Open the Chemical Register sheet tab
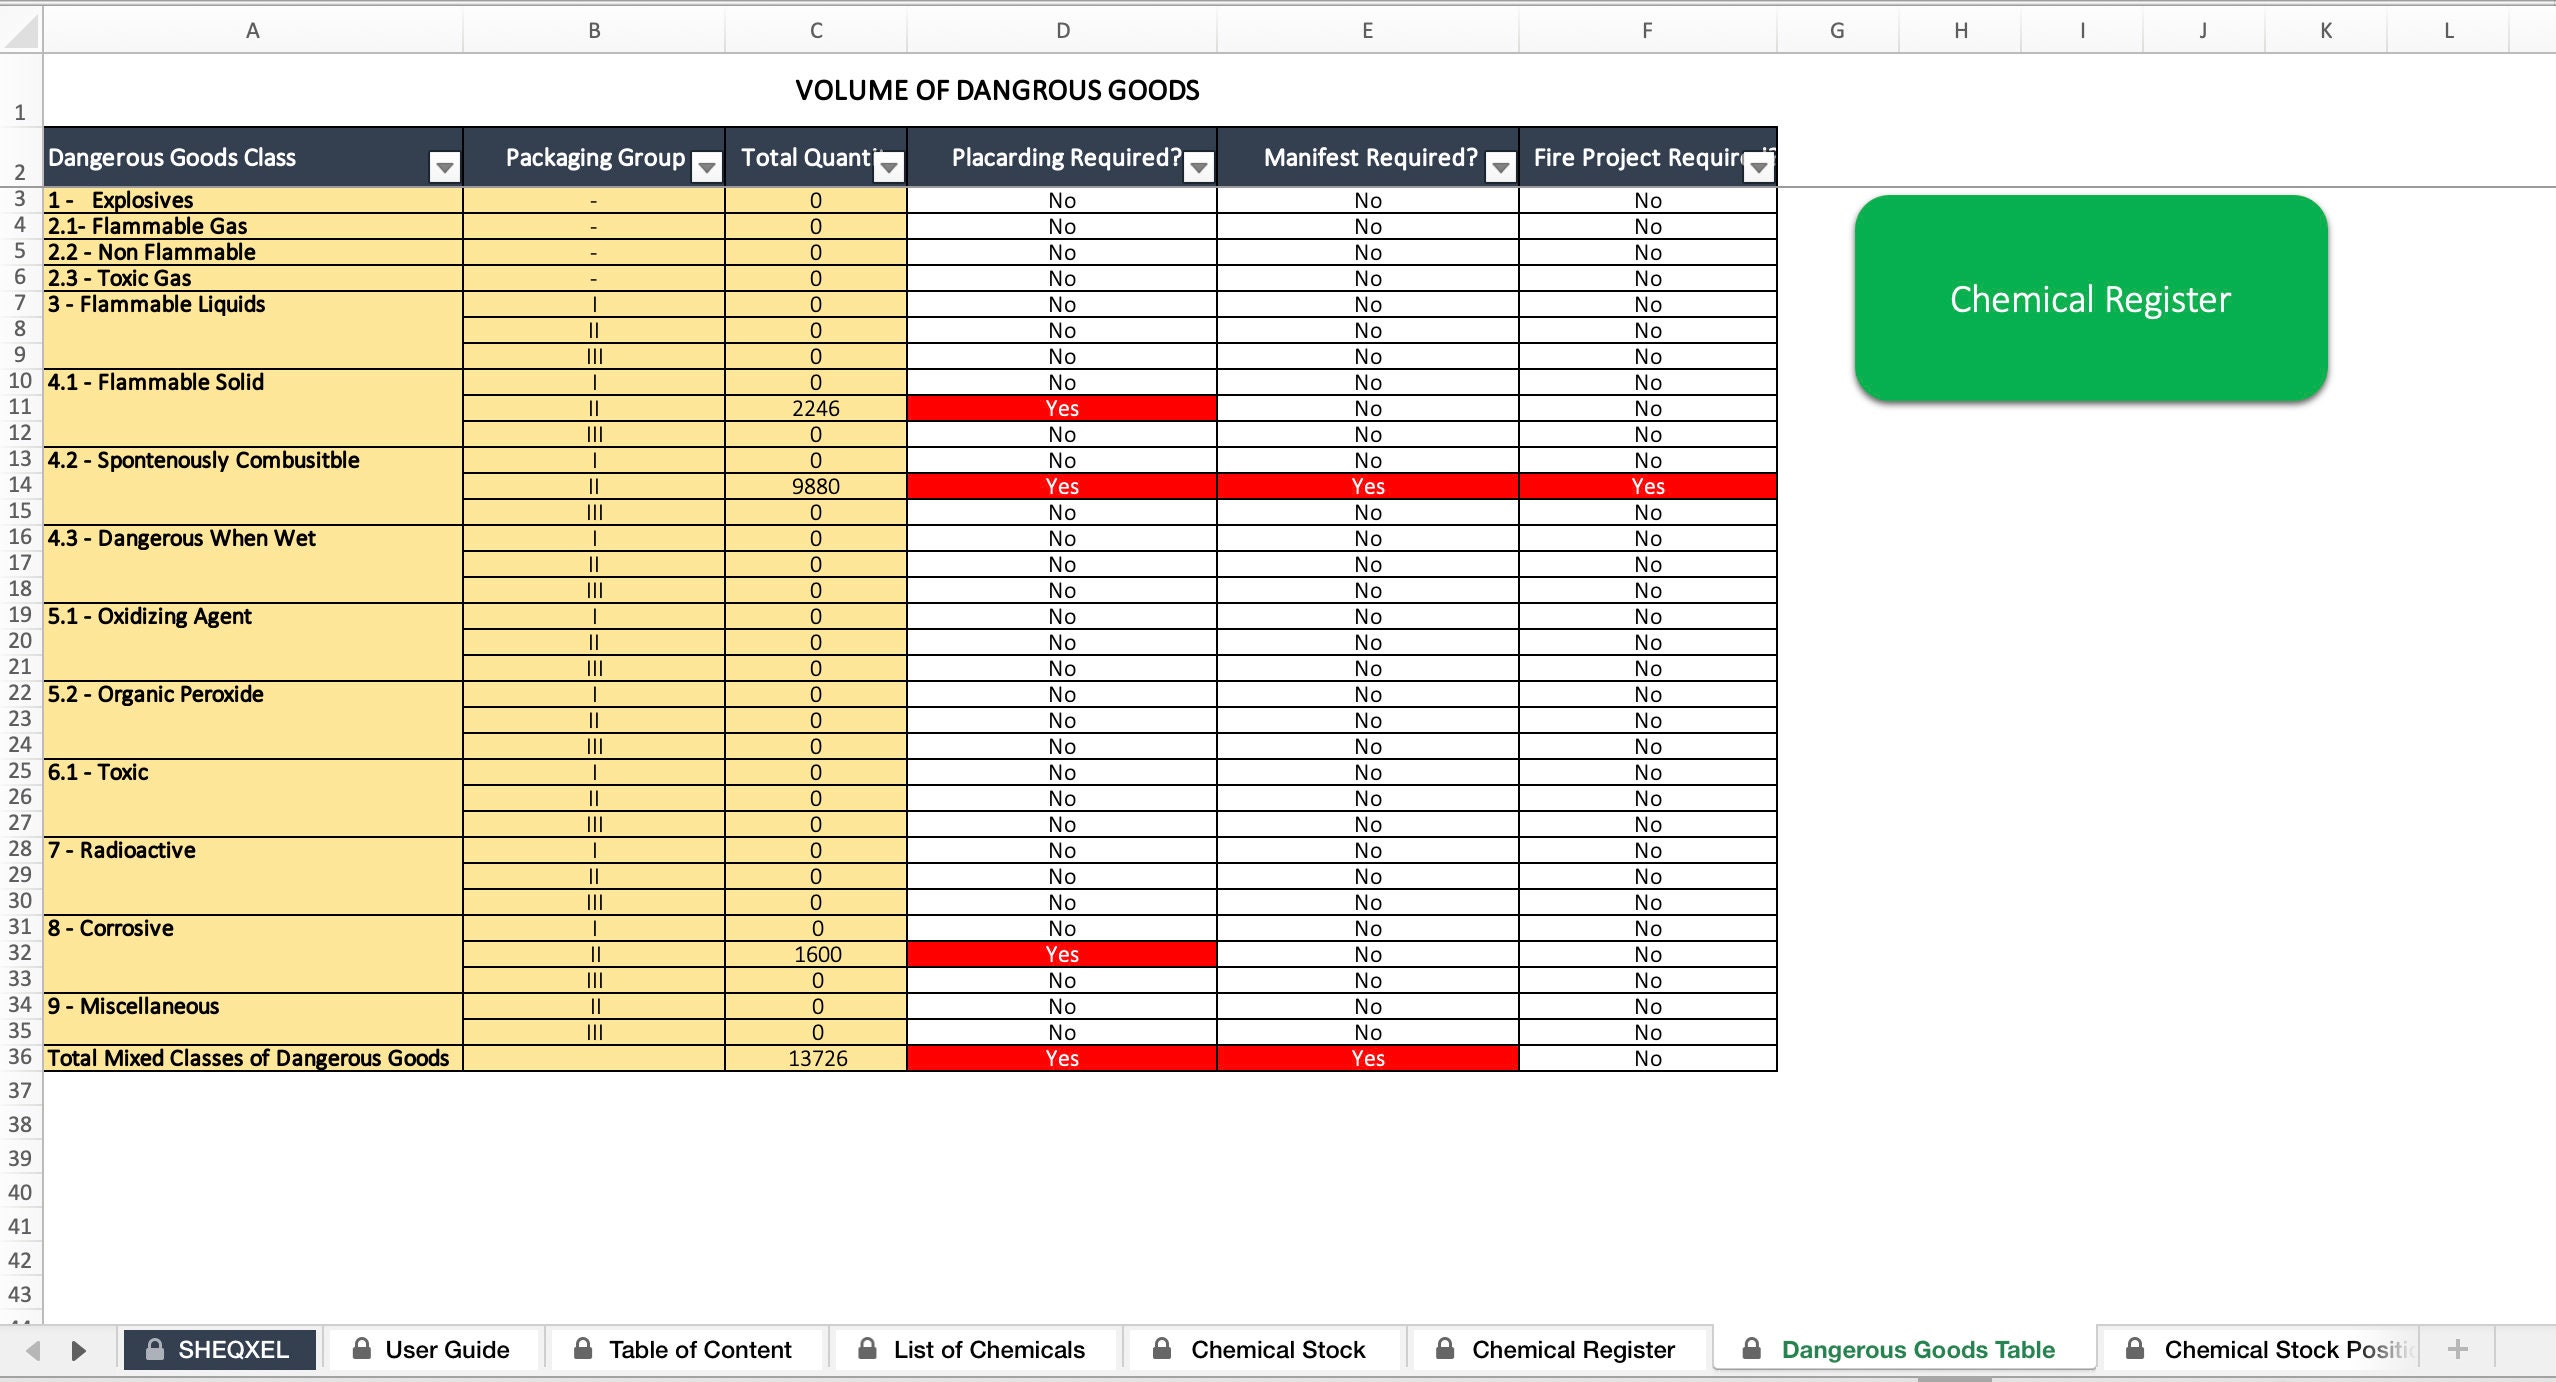This screenshot has width=2556, height=1382. click(x=1571, y=1349)
